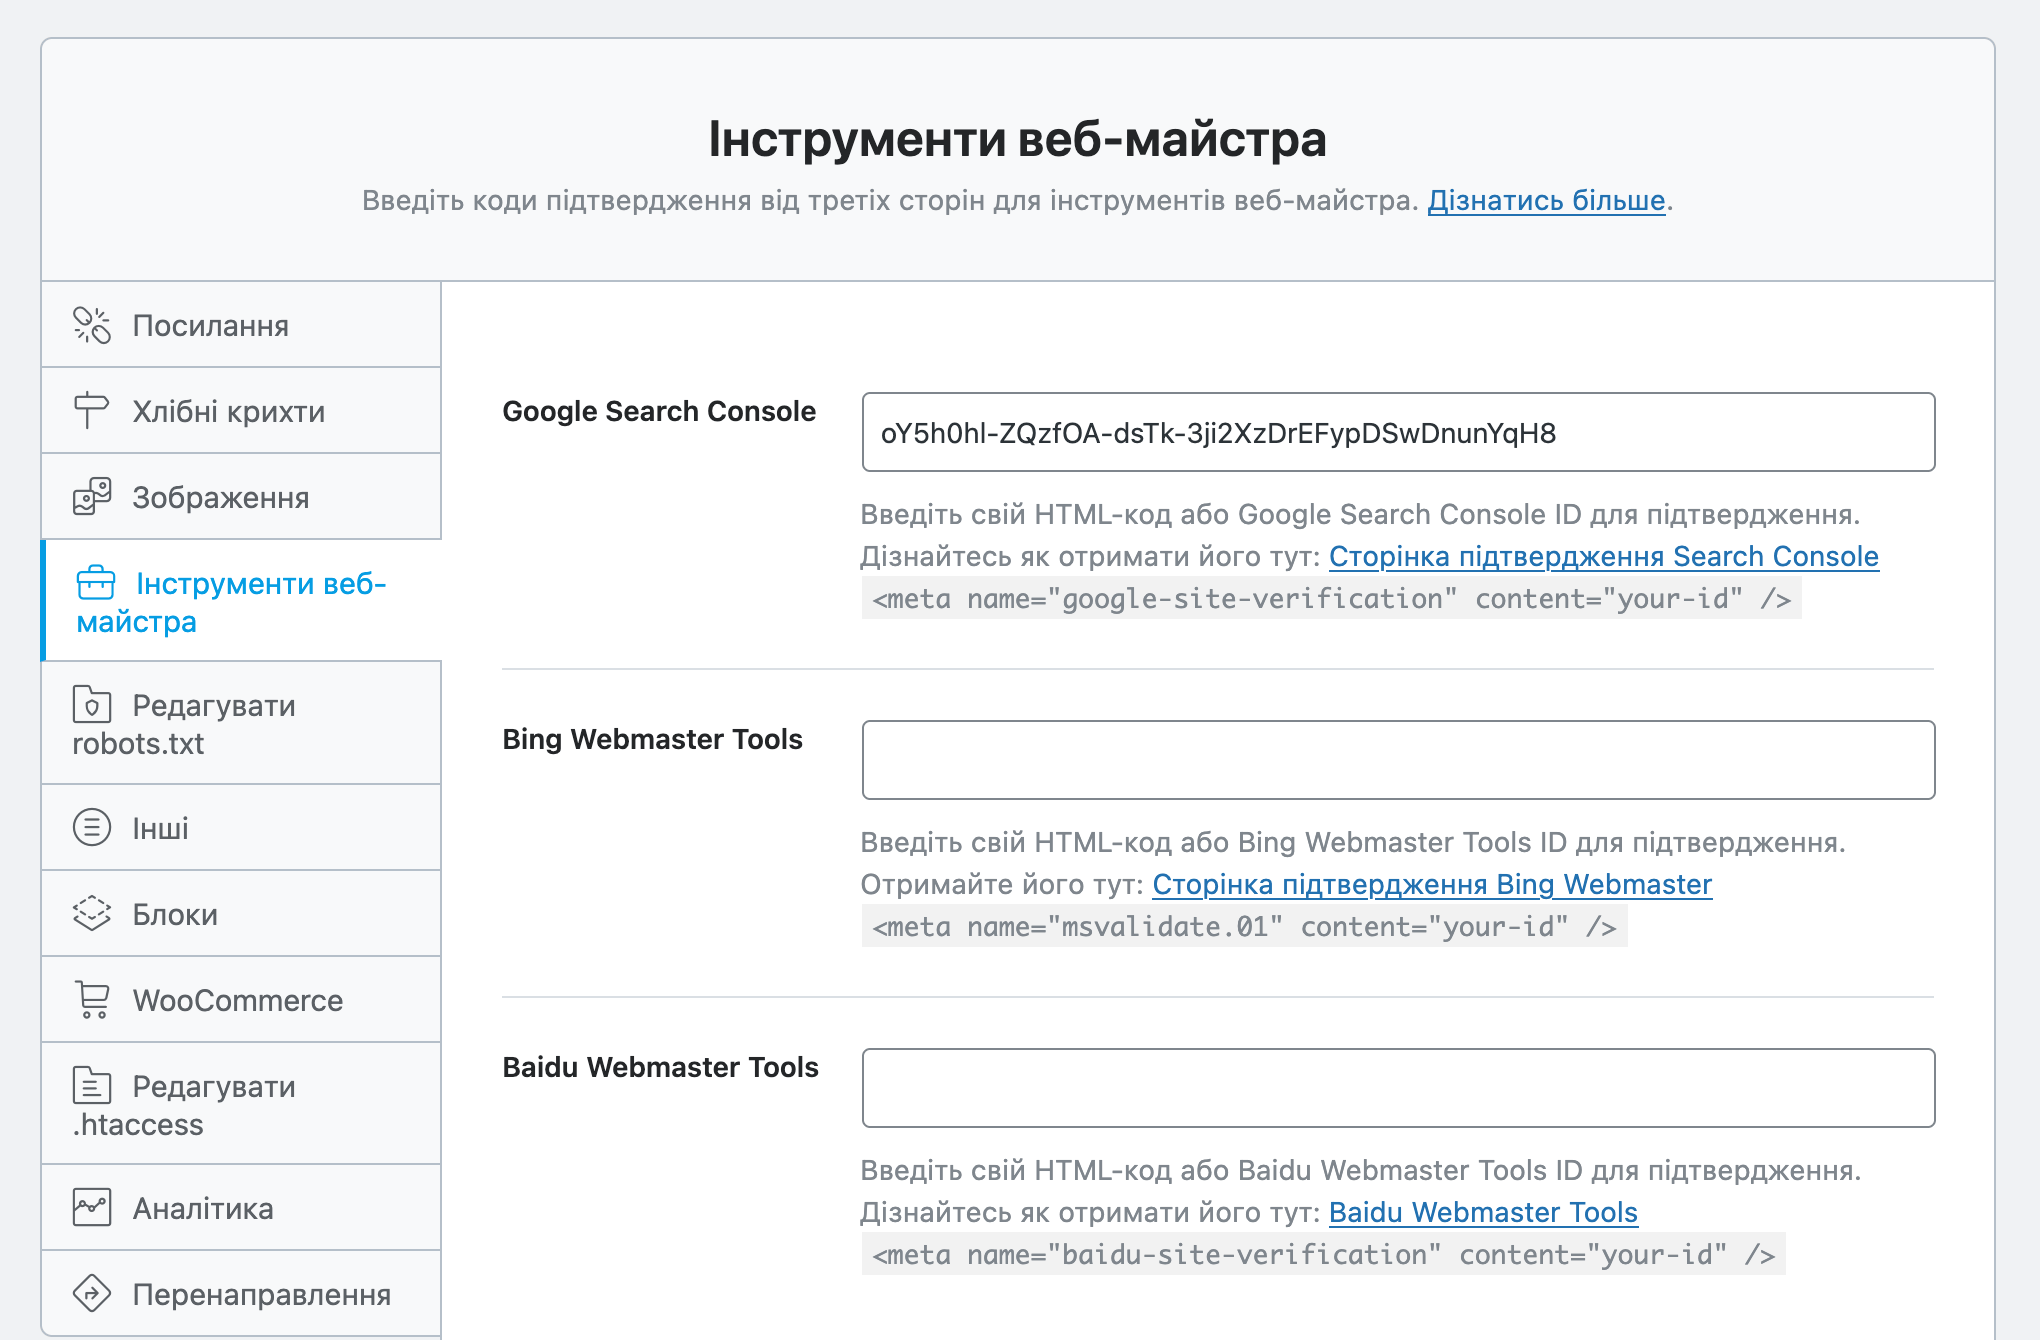
Task: Click the folder icon beside Редагувати robots.txt
Action: pyautogui.click(x=92, y=705)
